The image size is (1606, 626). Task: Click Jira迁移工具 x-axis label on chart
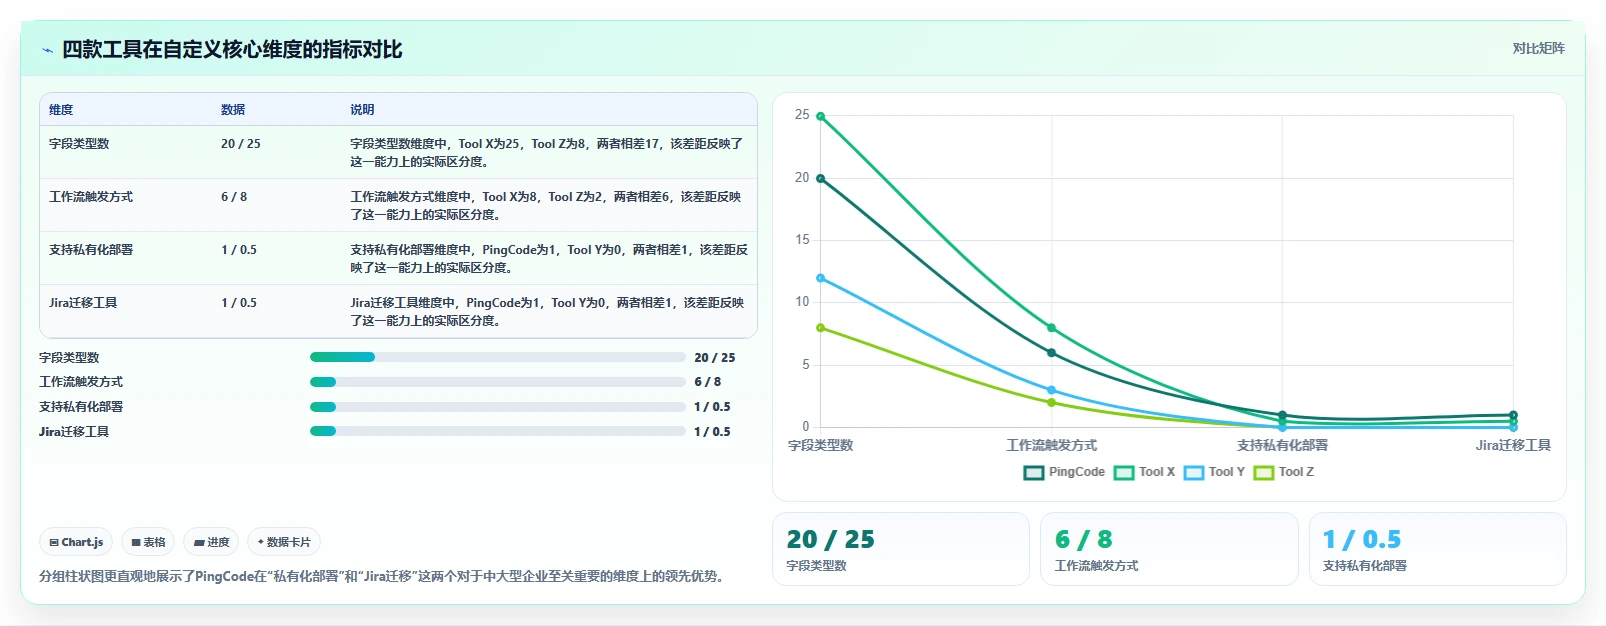tap(1513, 445)
